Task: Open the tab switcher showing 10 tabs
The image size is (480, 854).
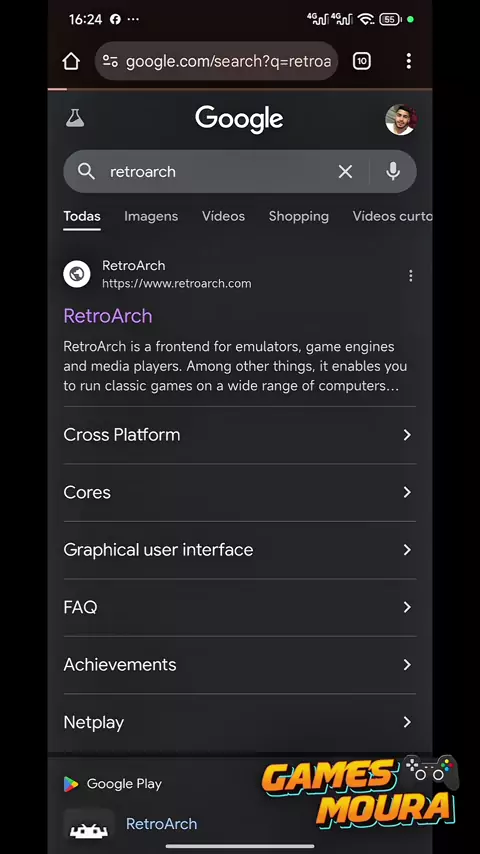Action: 362,61
